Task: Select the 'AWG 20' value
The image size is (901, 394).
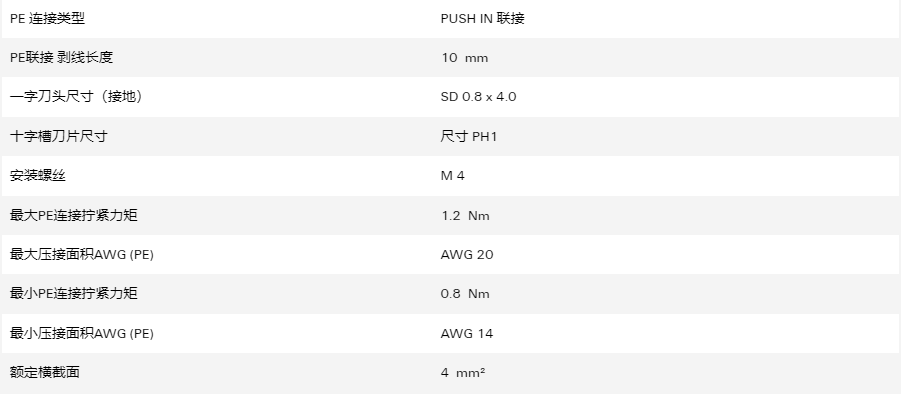Action: pos(467,254)
